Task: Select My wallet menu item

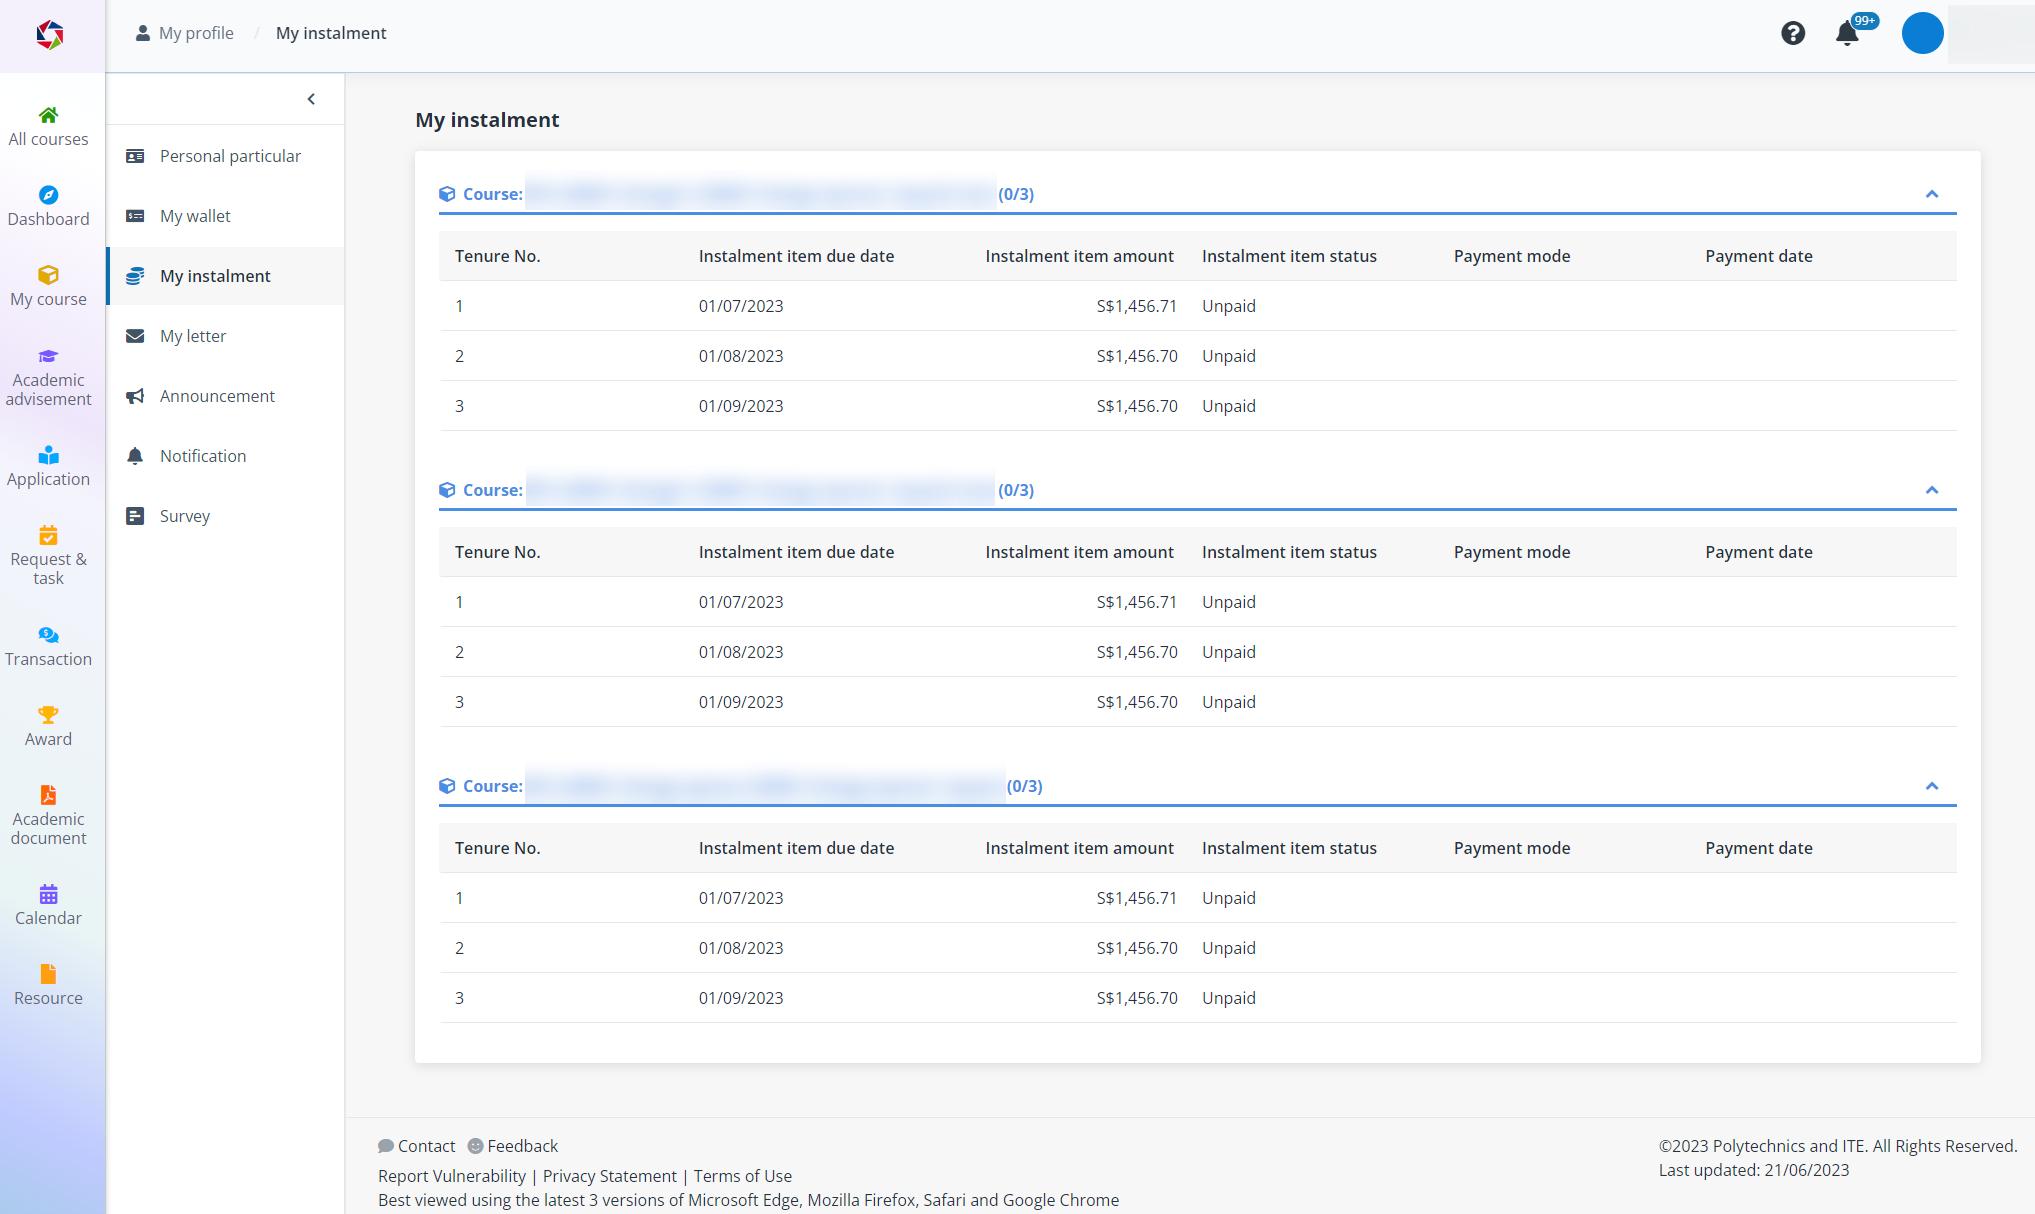Action: coord(226,216)
